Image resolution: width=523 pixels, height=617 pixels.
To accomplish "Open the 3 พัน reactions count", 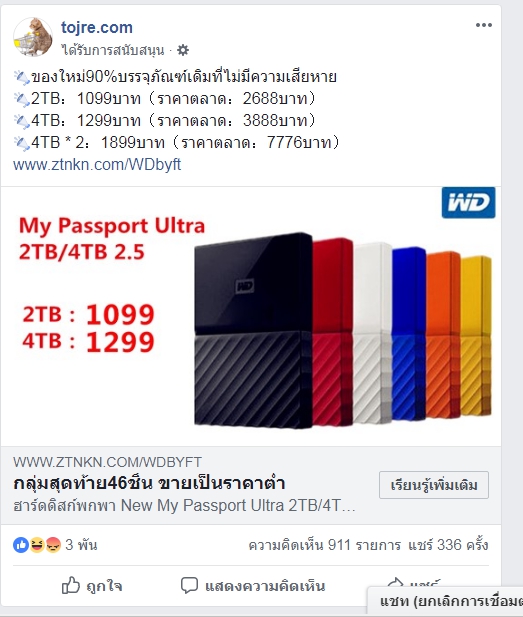I will coord(81,545).
